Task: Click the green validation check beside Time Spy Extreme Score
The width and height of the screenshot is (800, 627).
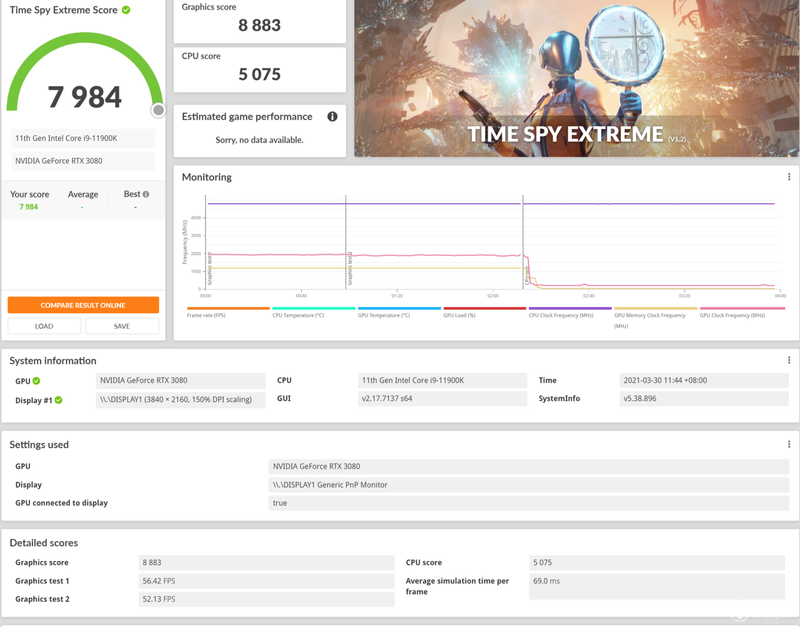Action: [x=126, y=10]
